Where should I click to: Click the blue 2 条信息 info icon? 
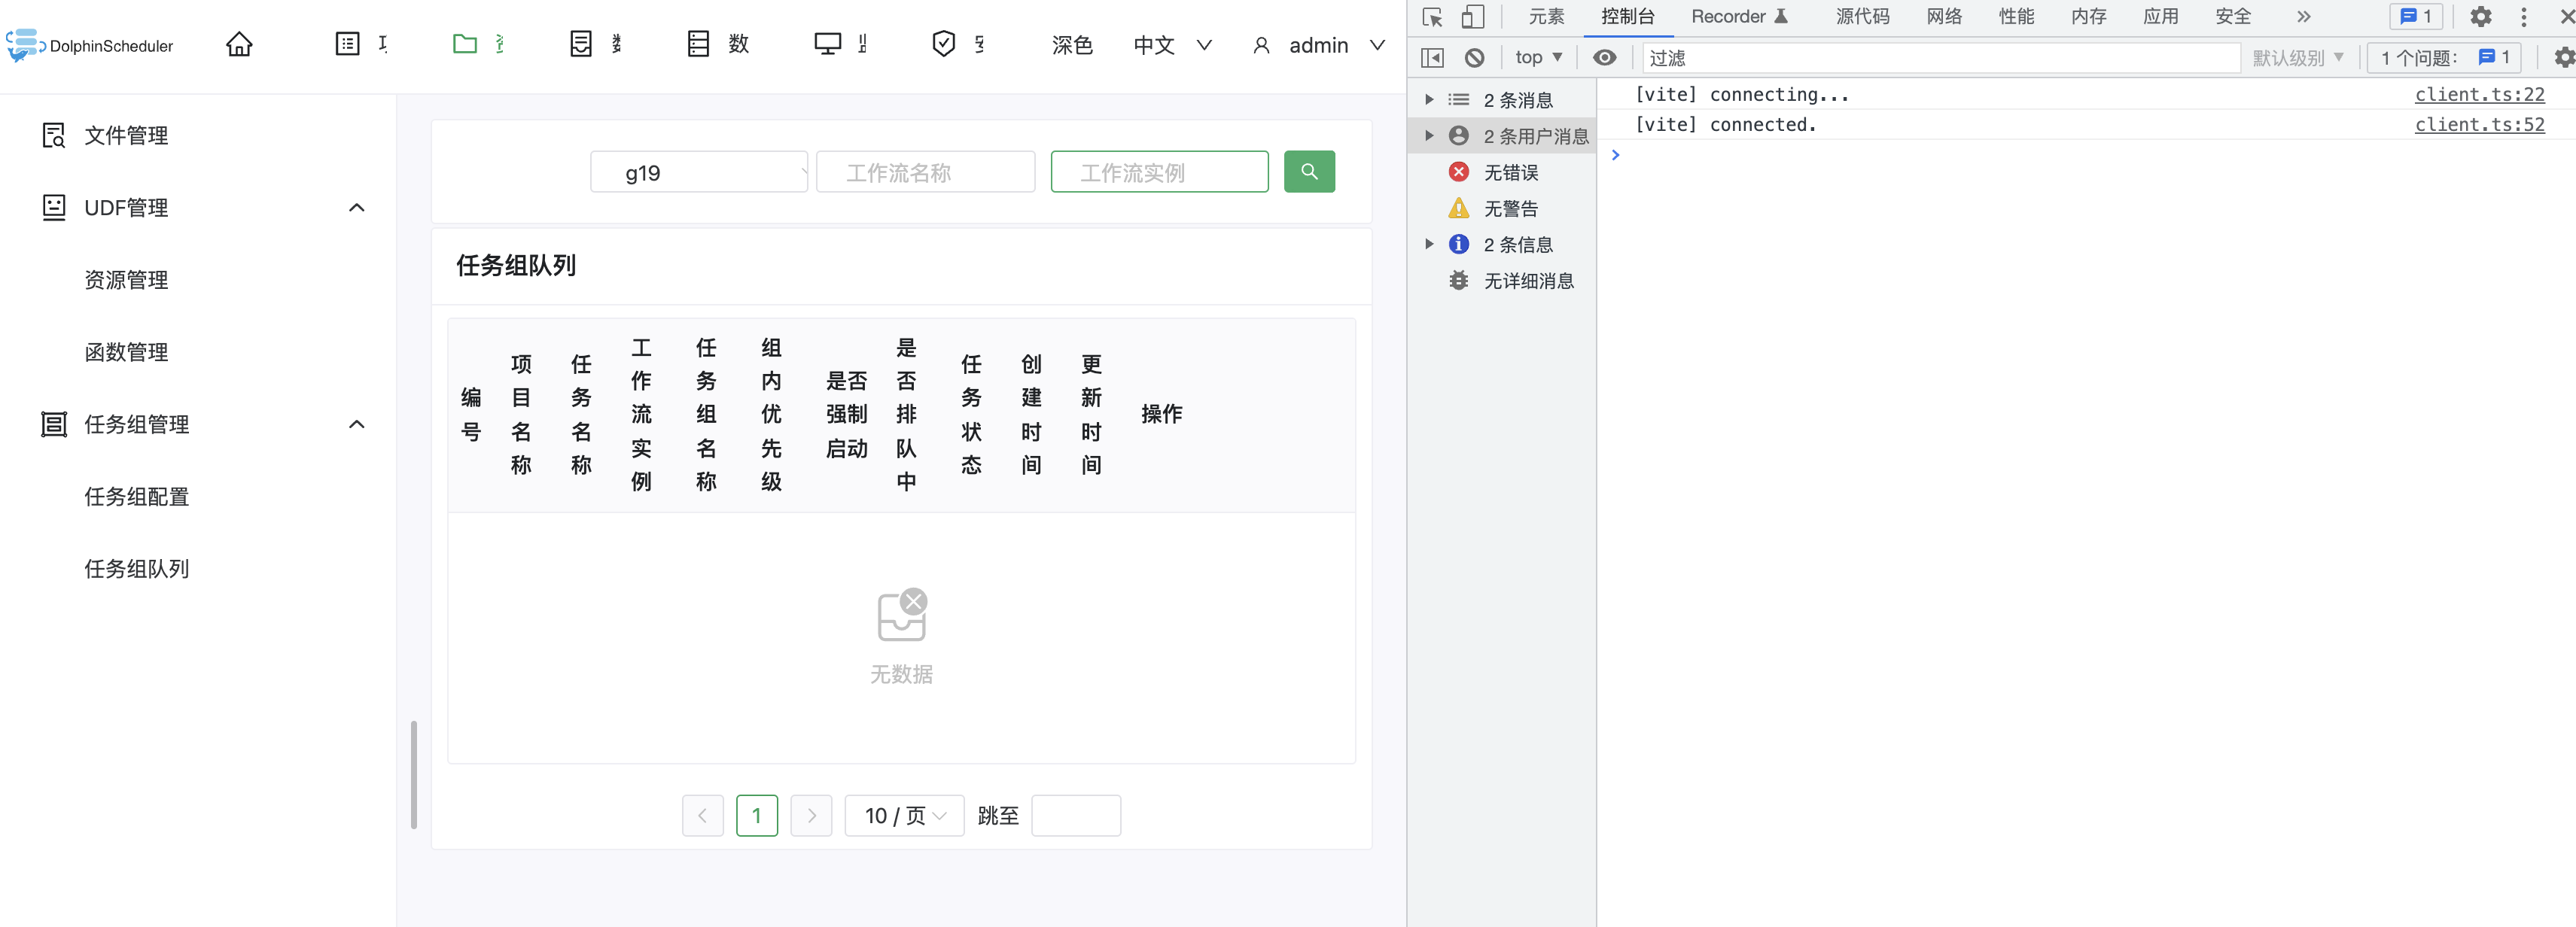pos(1459,244)
